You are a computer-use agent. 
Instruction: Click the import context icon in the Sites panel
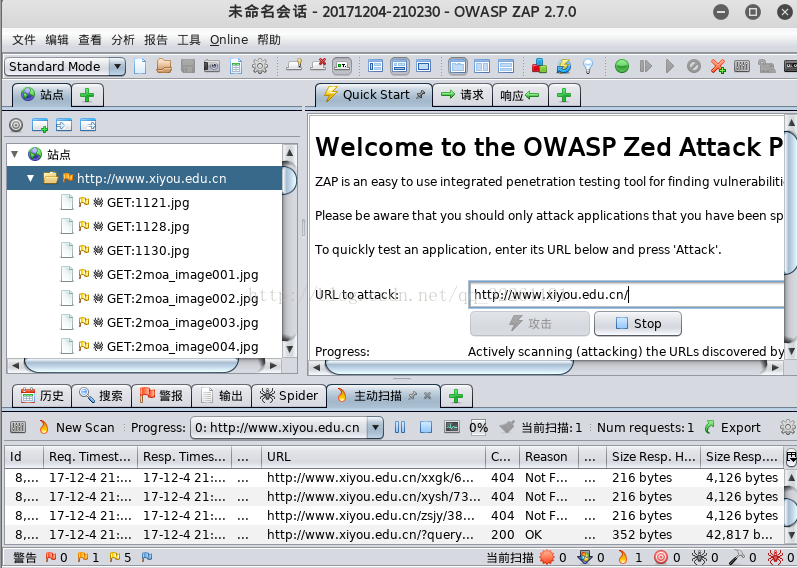click(64, 125)
